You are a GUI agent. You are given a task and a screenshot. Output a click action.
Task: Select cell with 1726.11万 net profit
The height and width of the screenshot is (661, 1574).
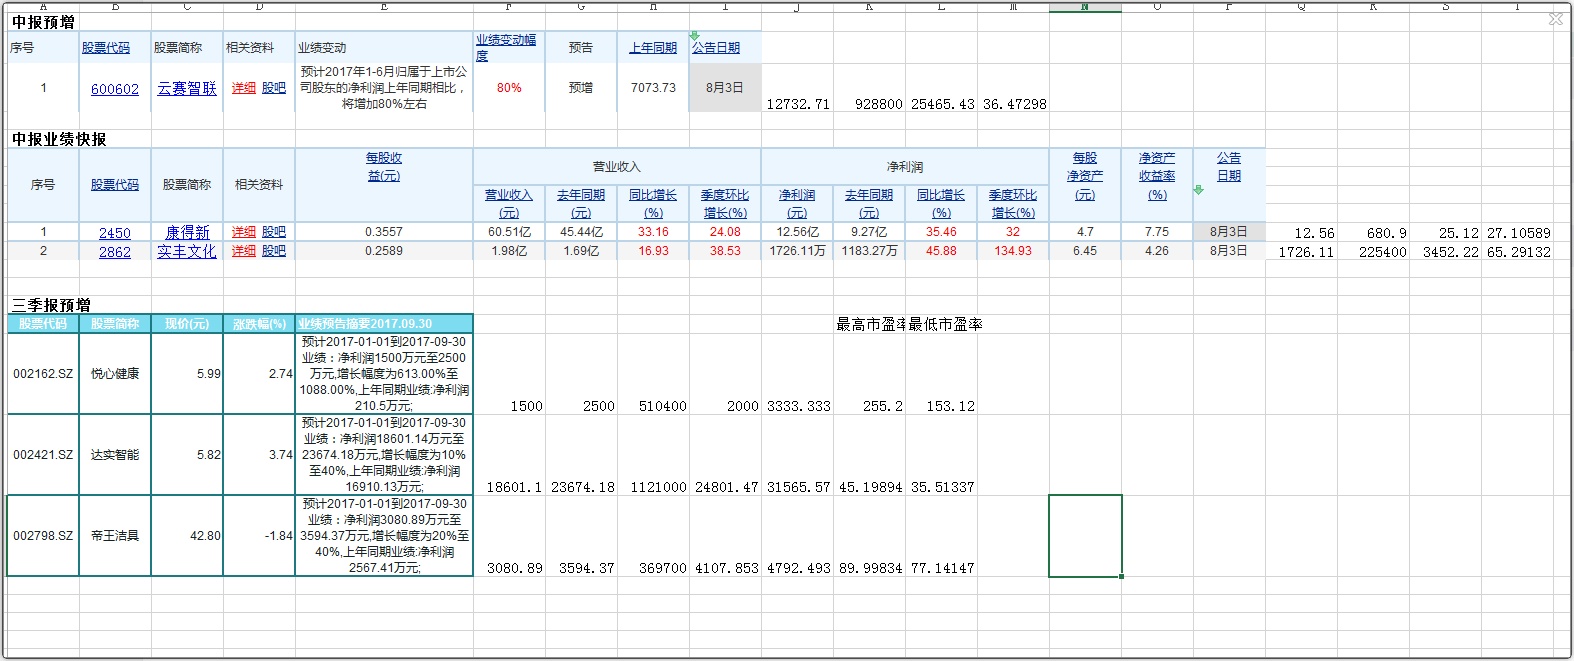(797, 251)
